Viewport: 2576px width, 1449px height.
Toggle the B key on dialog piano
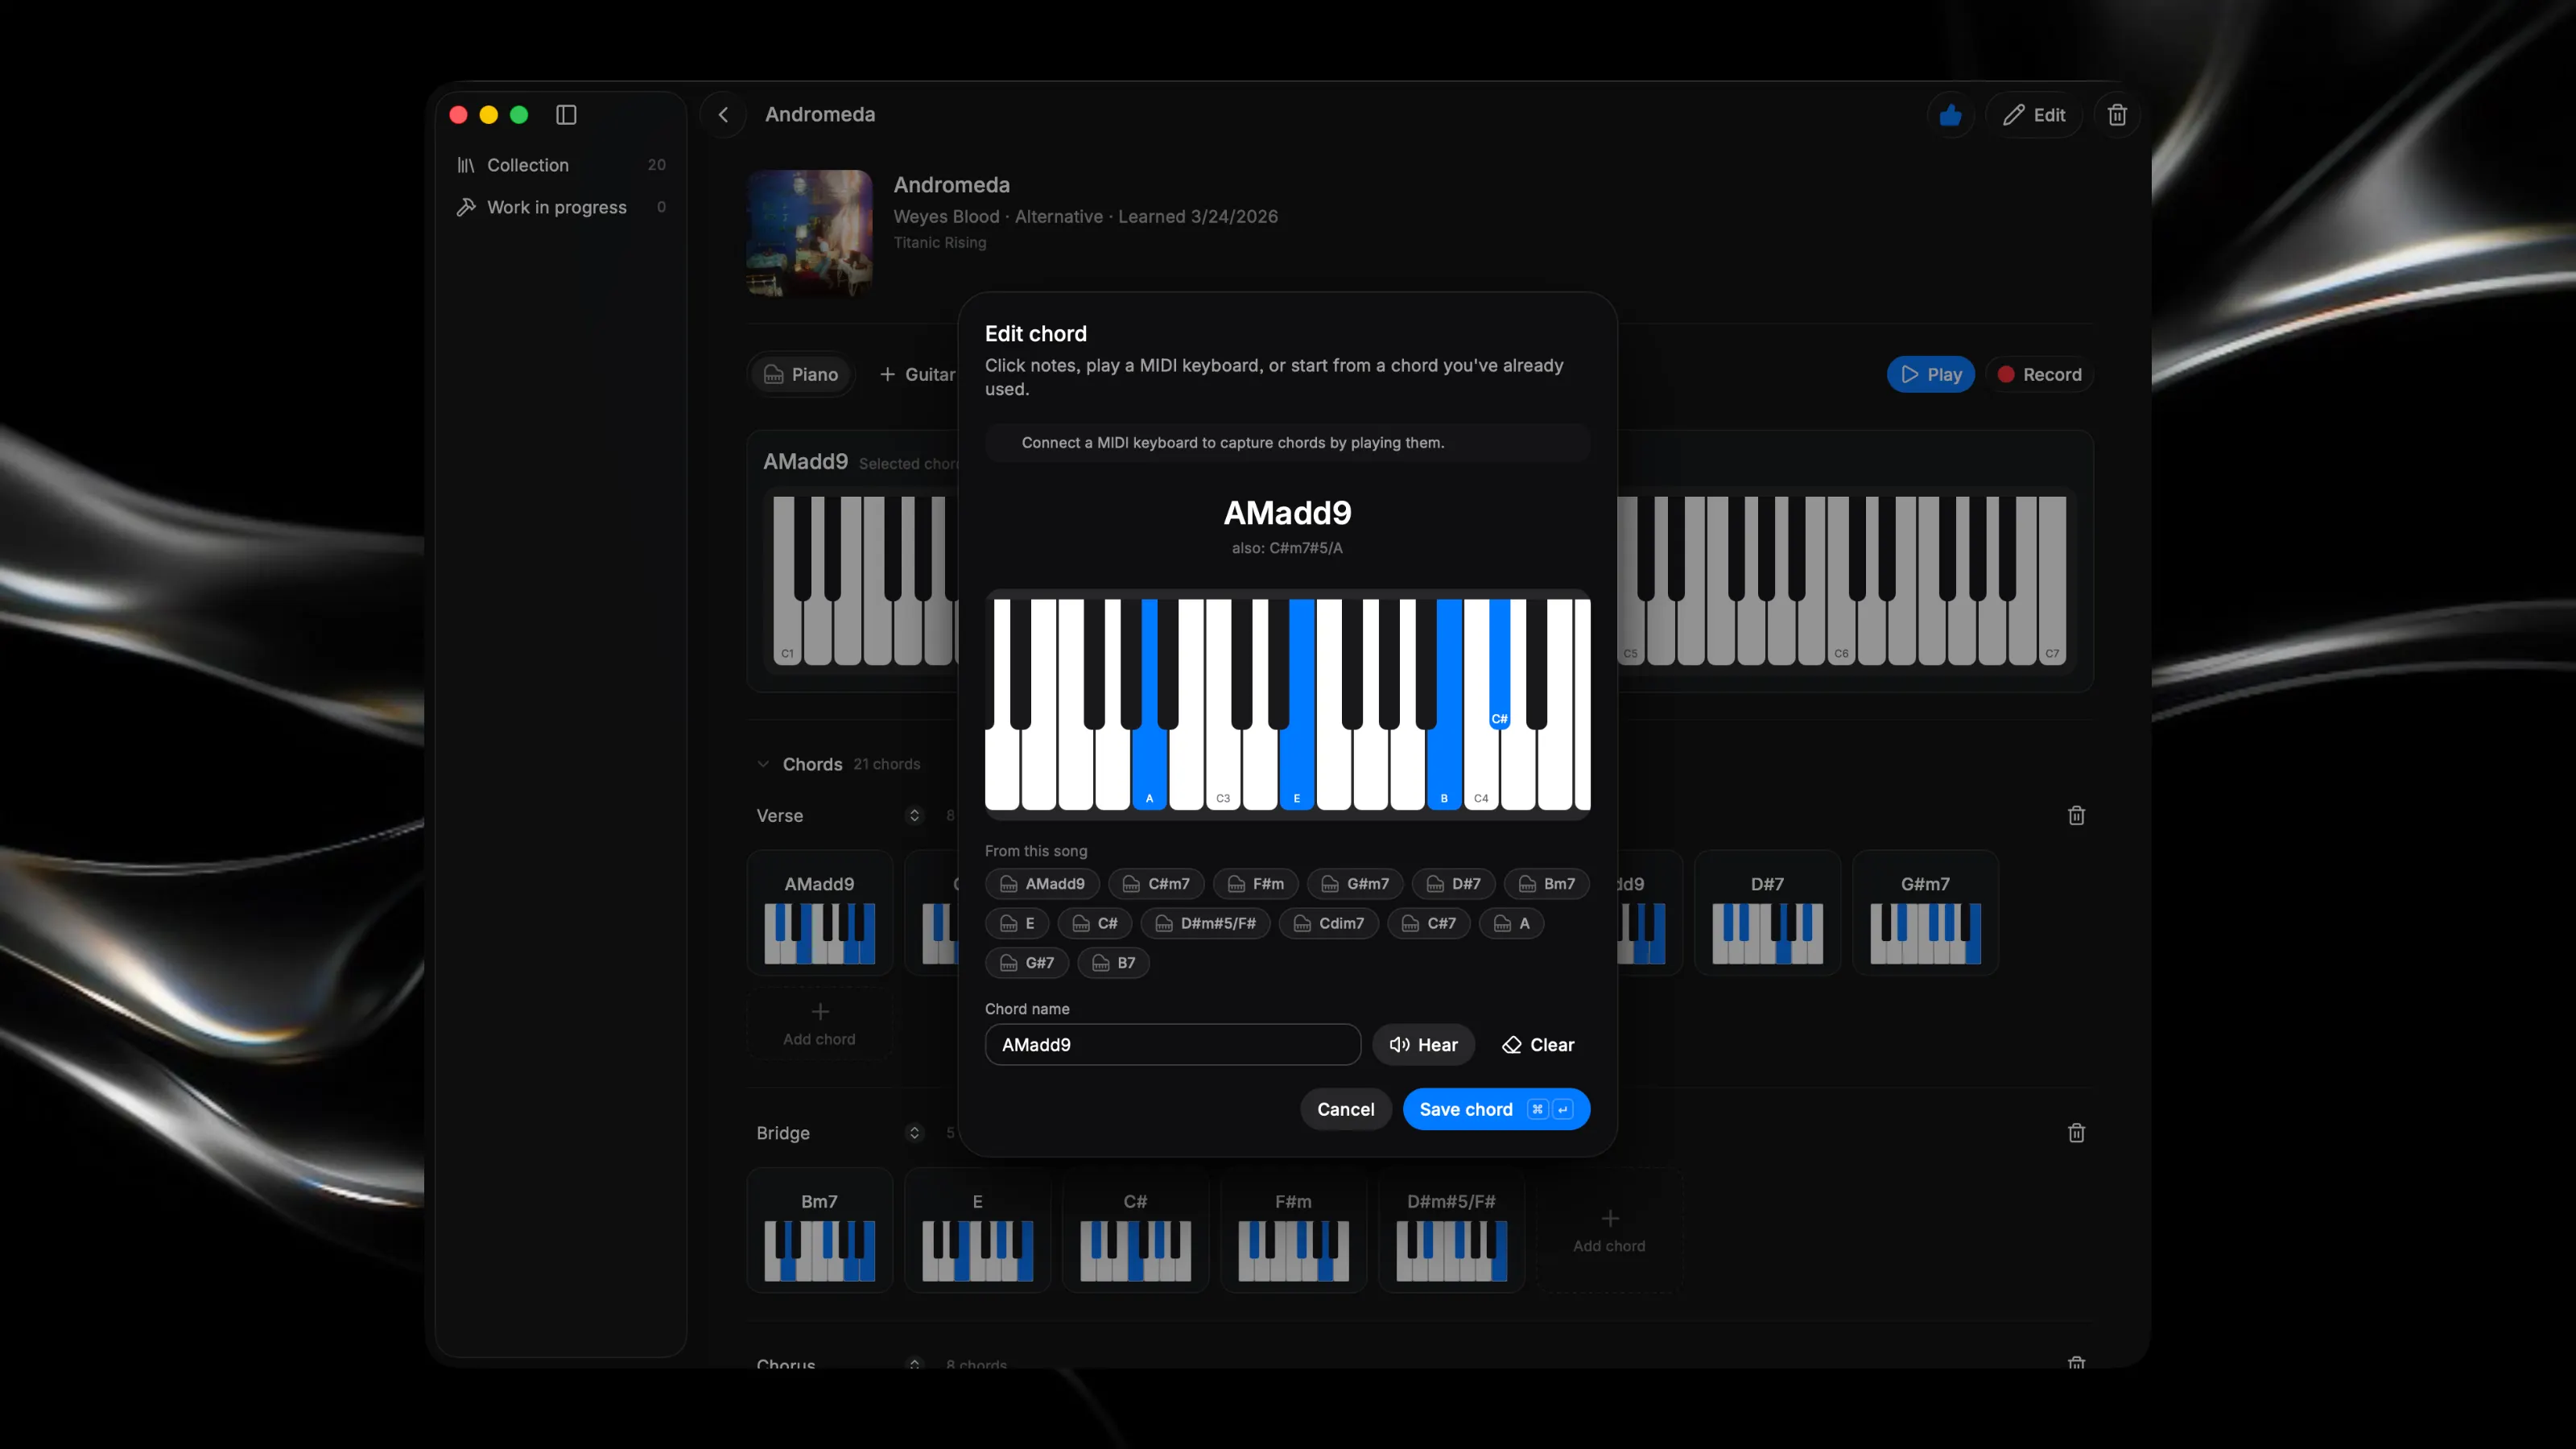click(x=1444, y=770)
